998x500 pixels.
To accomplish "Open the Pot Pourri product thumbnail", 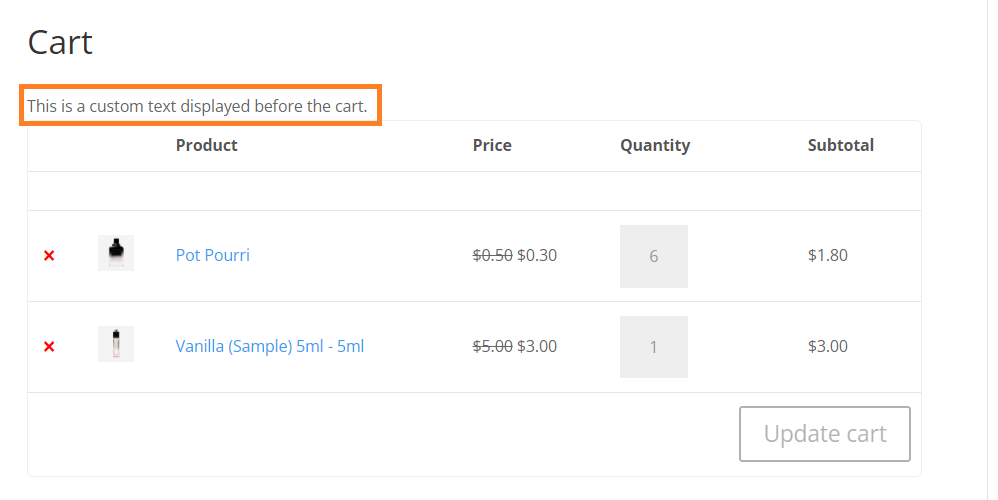I will tap(116, 253).
